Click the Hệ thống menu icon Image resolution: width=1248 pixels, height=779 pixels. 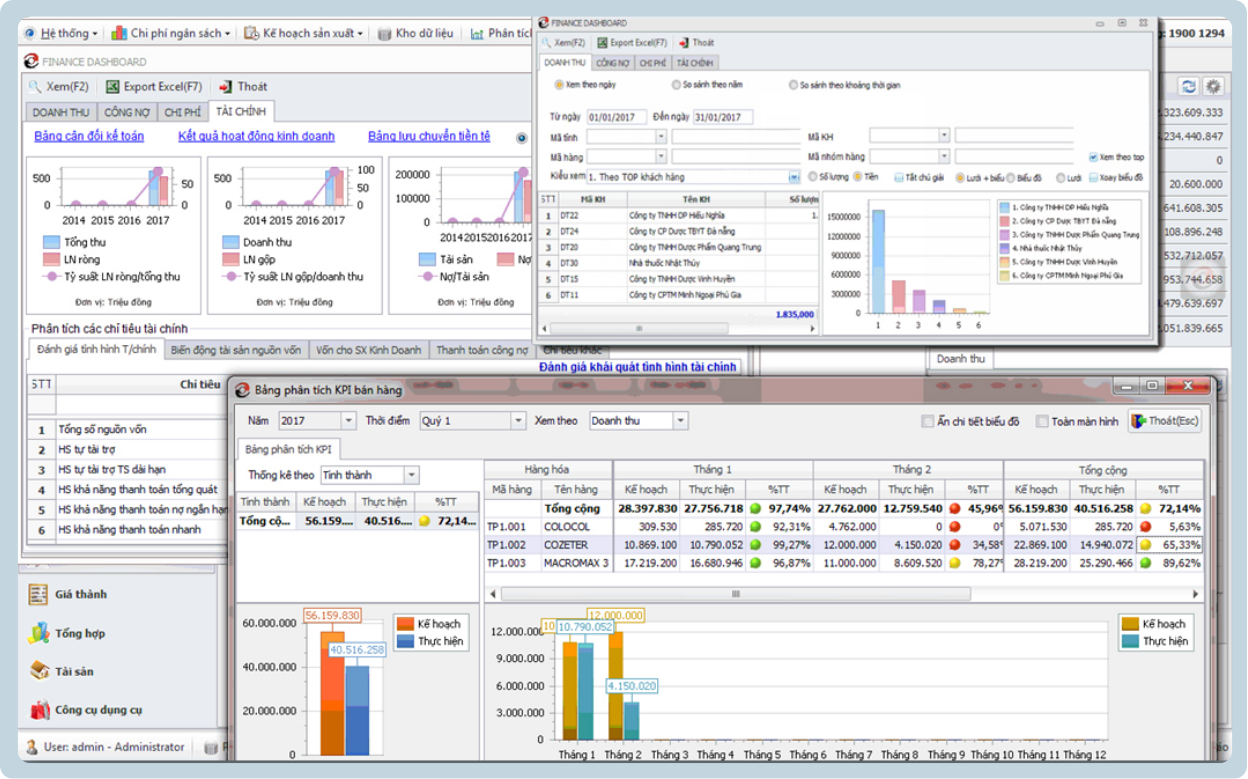pyautogui.click(x=30, y=33)
